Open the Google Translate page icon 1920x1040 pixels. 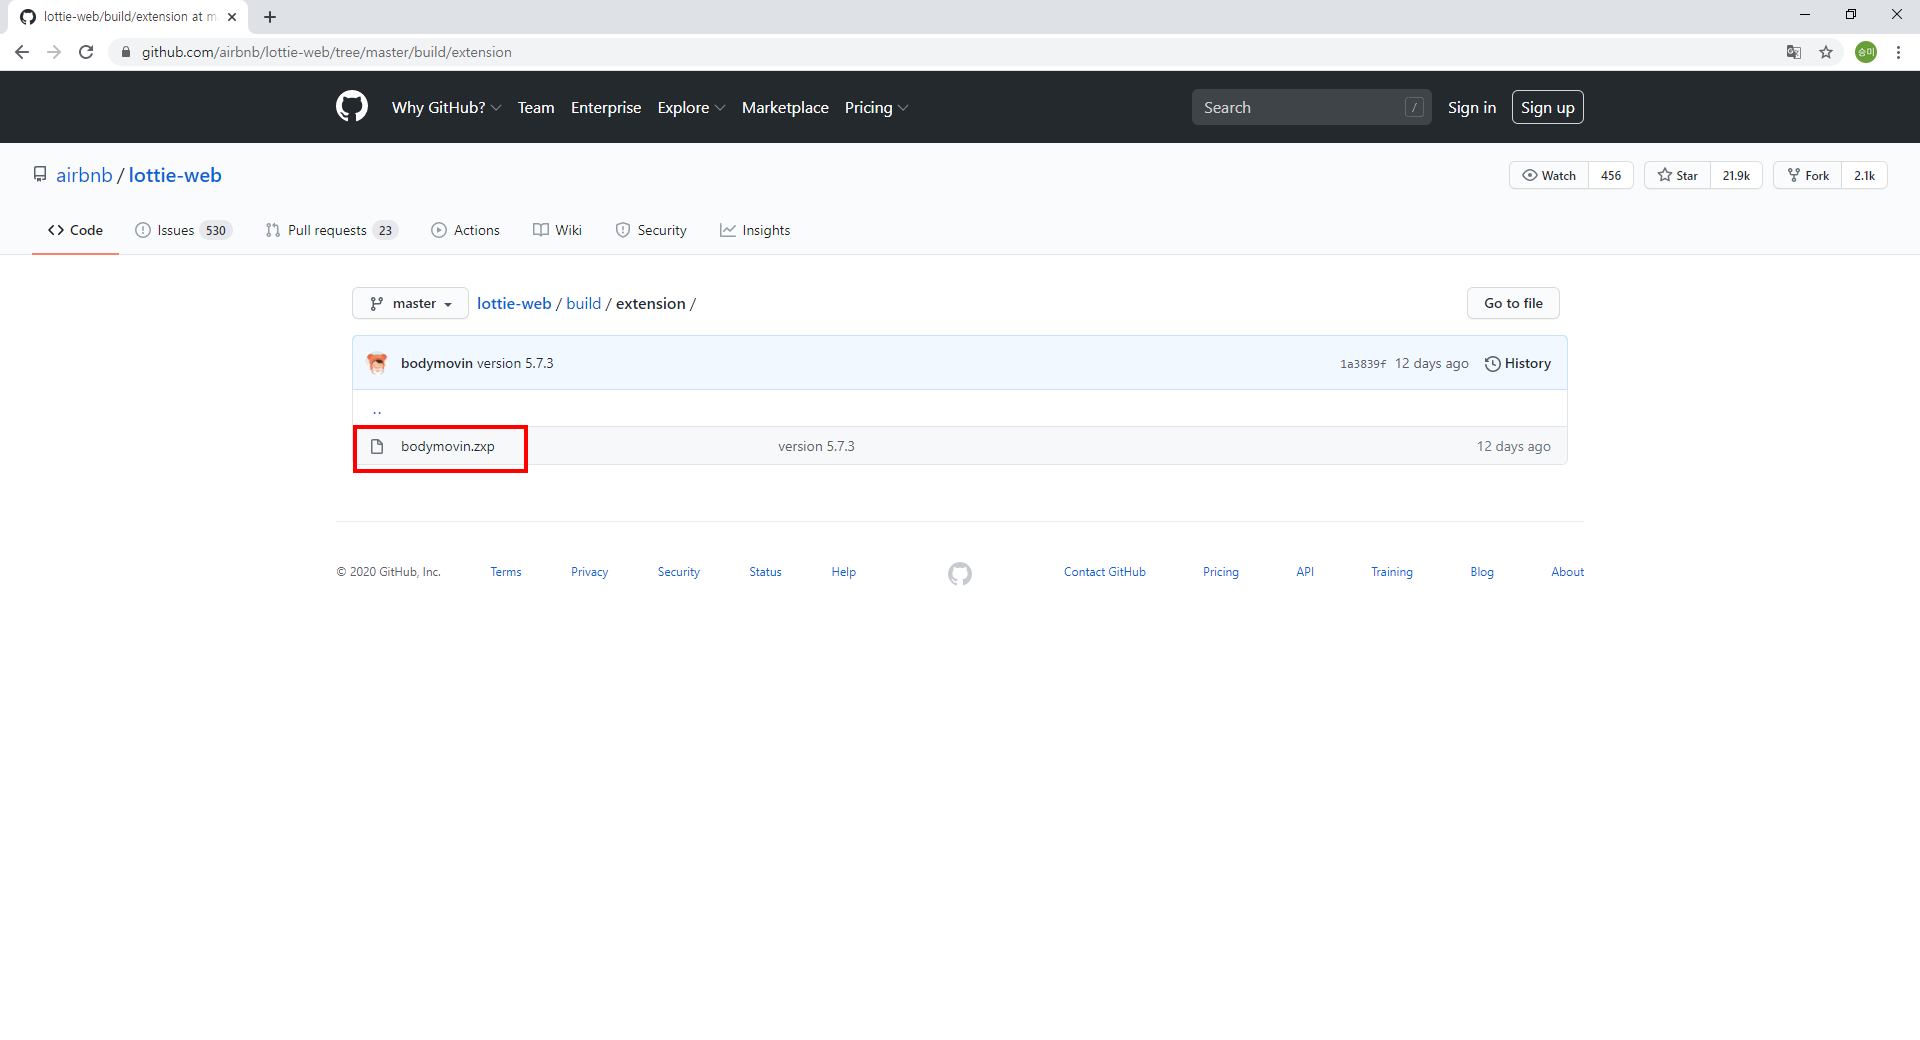1794,52
